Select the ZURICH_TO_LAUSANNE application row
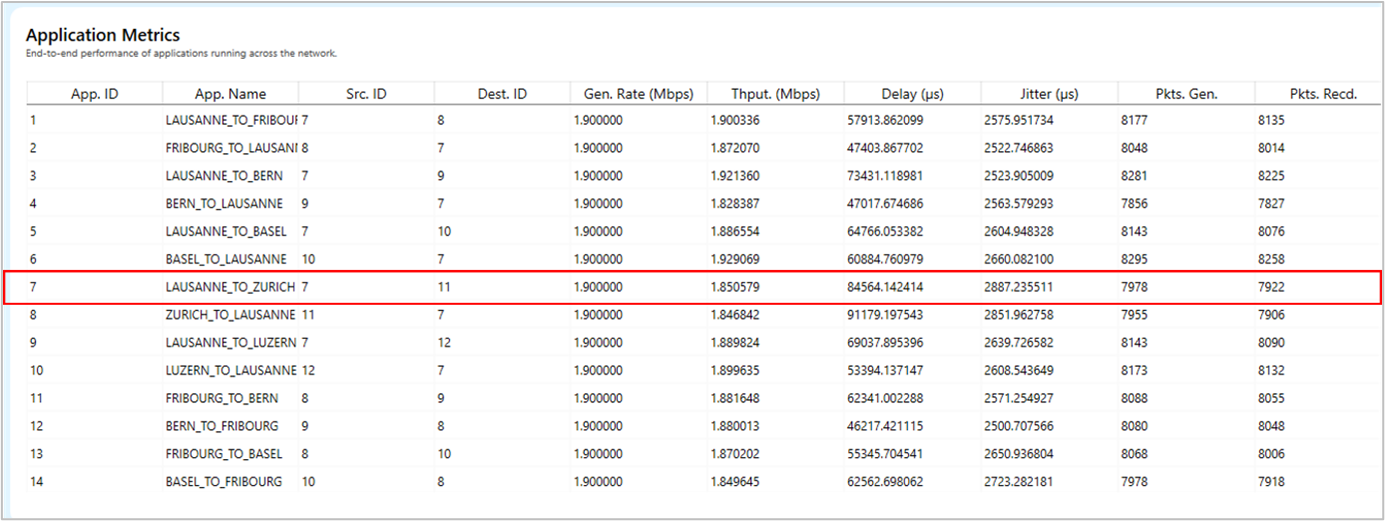This screenshot has height=521, width=1385. [x=230, y=315]
